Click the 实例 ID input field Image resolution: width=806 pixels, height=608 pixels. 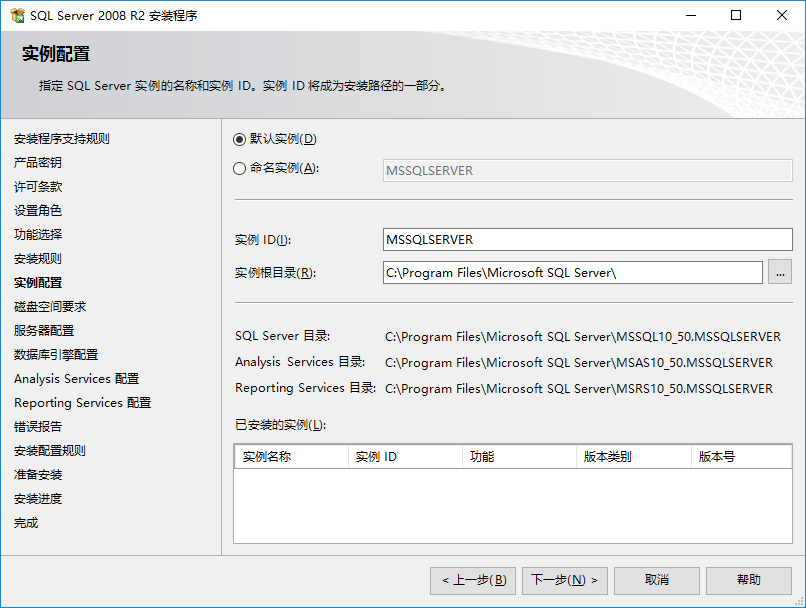pos(587,239)
